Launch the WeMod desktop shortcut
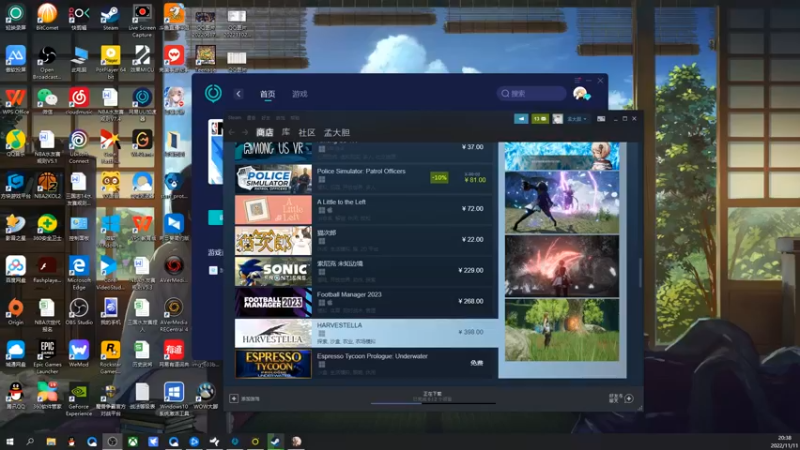Screen dimensions: 800x450 (x=79, y=354)
